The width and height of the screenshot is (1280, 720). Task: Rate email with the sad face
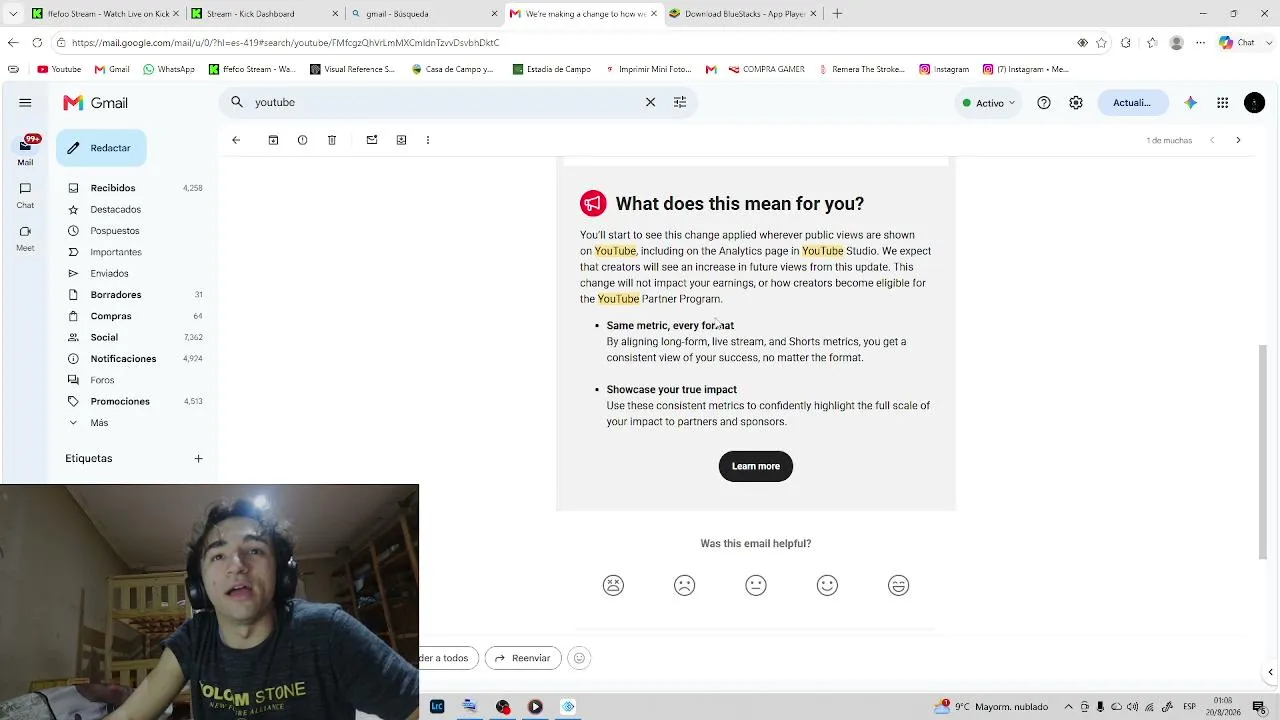click(684, 585)
